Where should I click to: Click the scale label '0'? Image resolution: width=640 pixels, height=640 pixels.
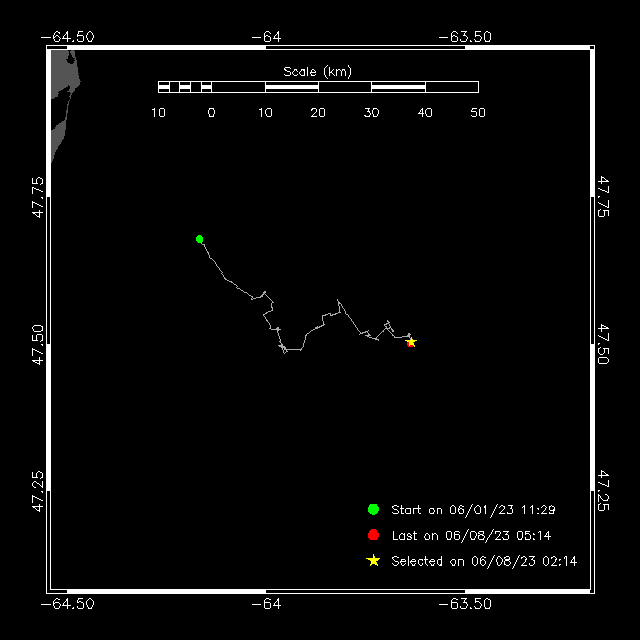211,113
